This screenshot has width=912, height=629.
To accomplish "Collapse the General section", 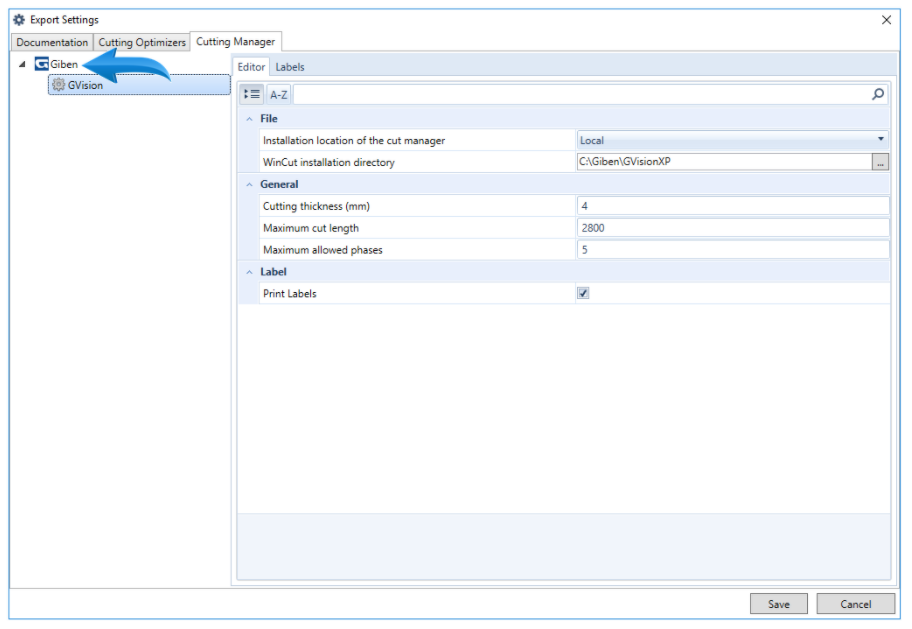I will click(250, 184).
